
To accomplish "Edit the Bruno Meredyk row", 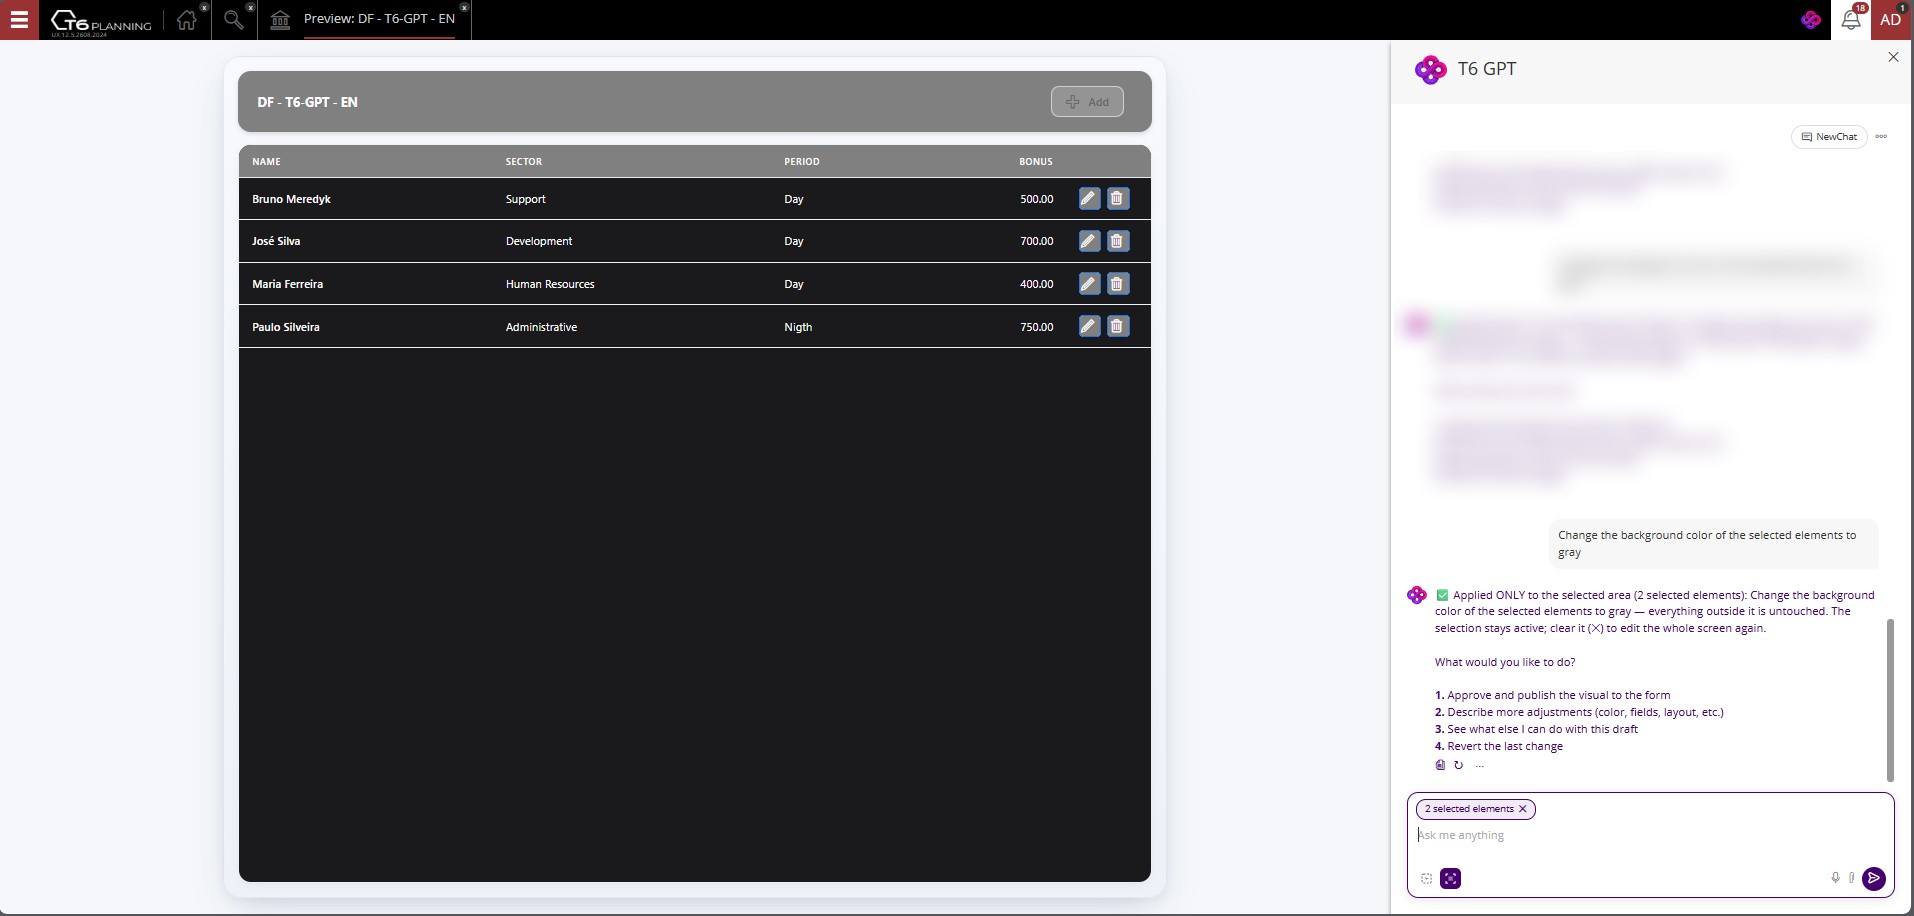I will click(1089, 199).
